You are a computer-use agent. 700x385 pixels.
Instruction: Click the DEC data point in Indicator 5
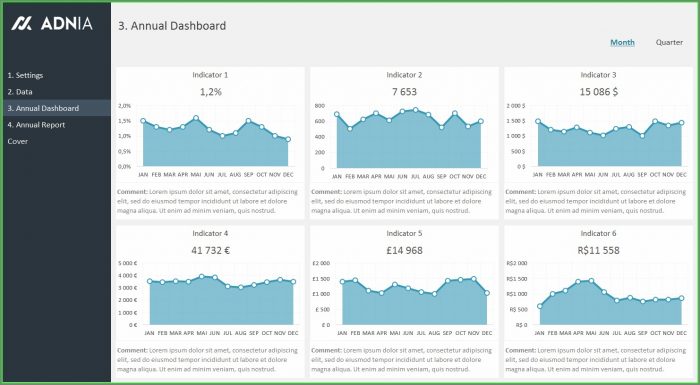point(487,293)
